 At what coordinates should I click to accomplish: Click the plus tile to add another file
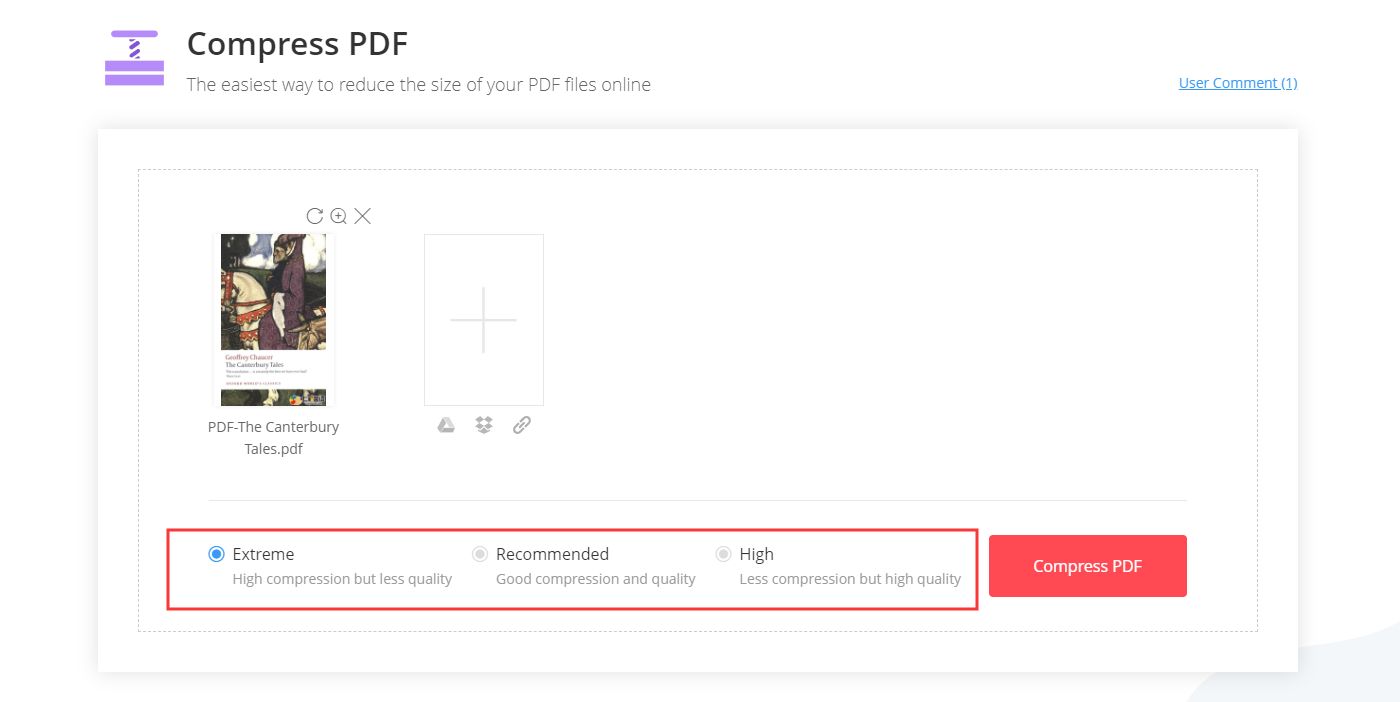click(484, 319)
